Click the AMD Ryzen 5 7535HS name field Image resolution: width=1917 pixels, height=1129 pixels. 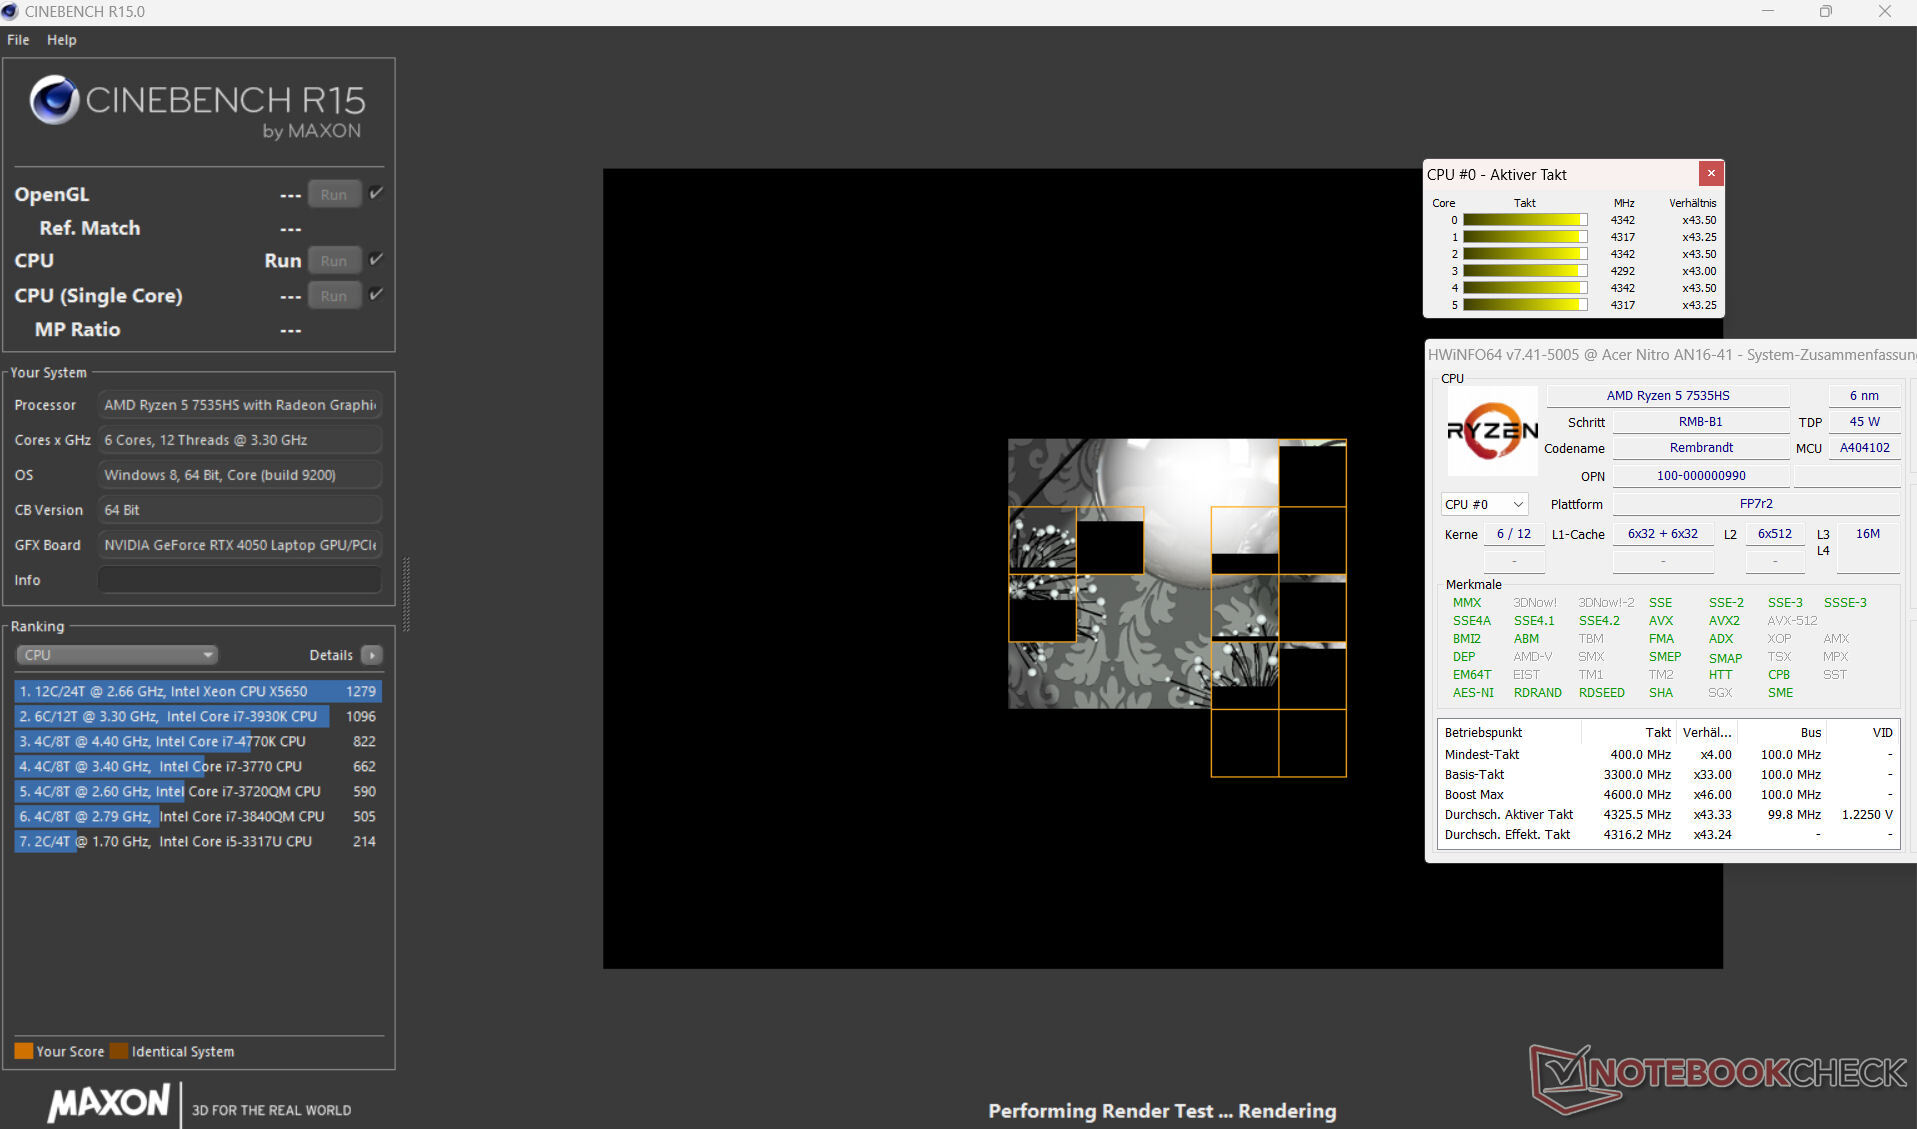[x=1668, y=396]
